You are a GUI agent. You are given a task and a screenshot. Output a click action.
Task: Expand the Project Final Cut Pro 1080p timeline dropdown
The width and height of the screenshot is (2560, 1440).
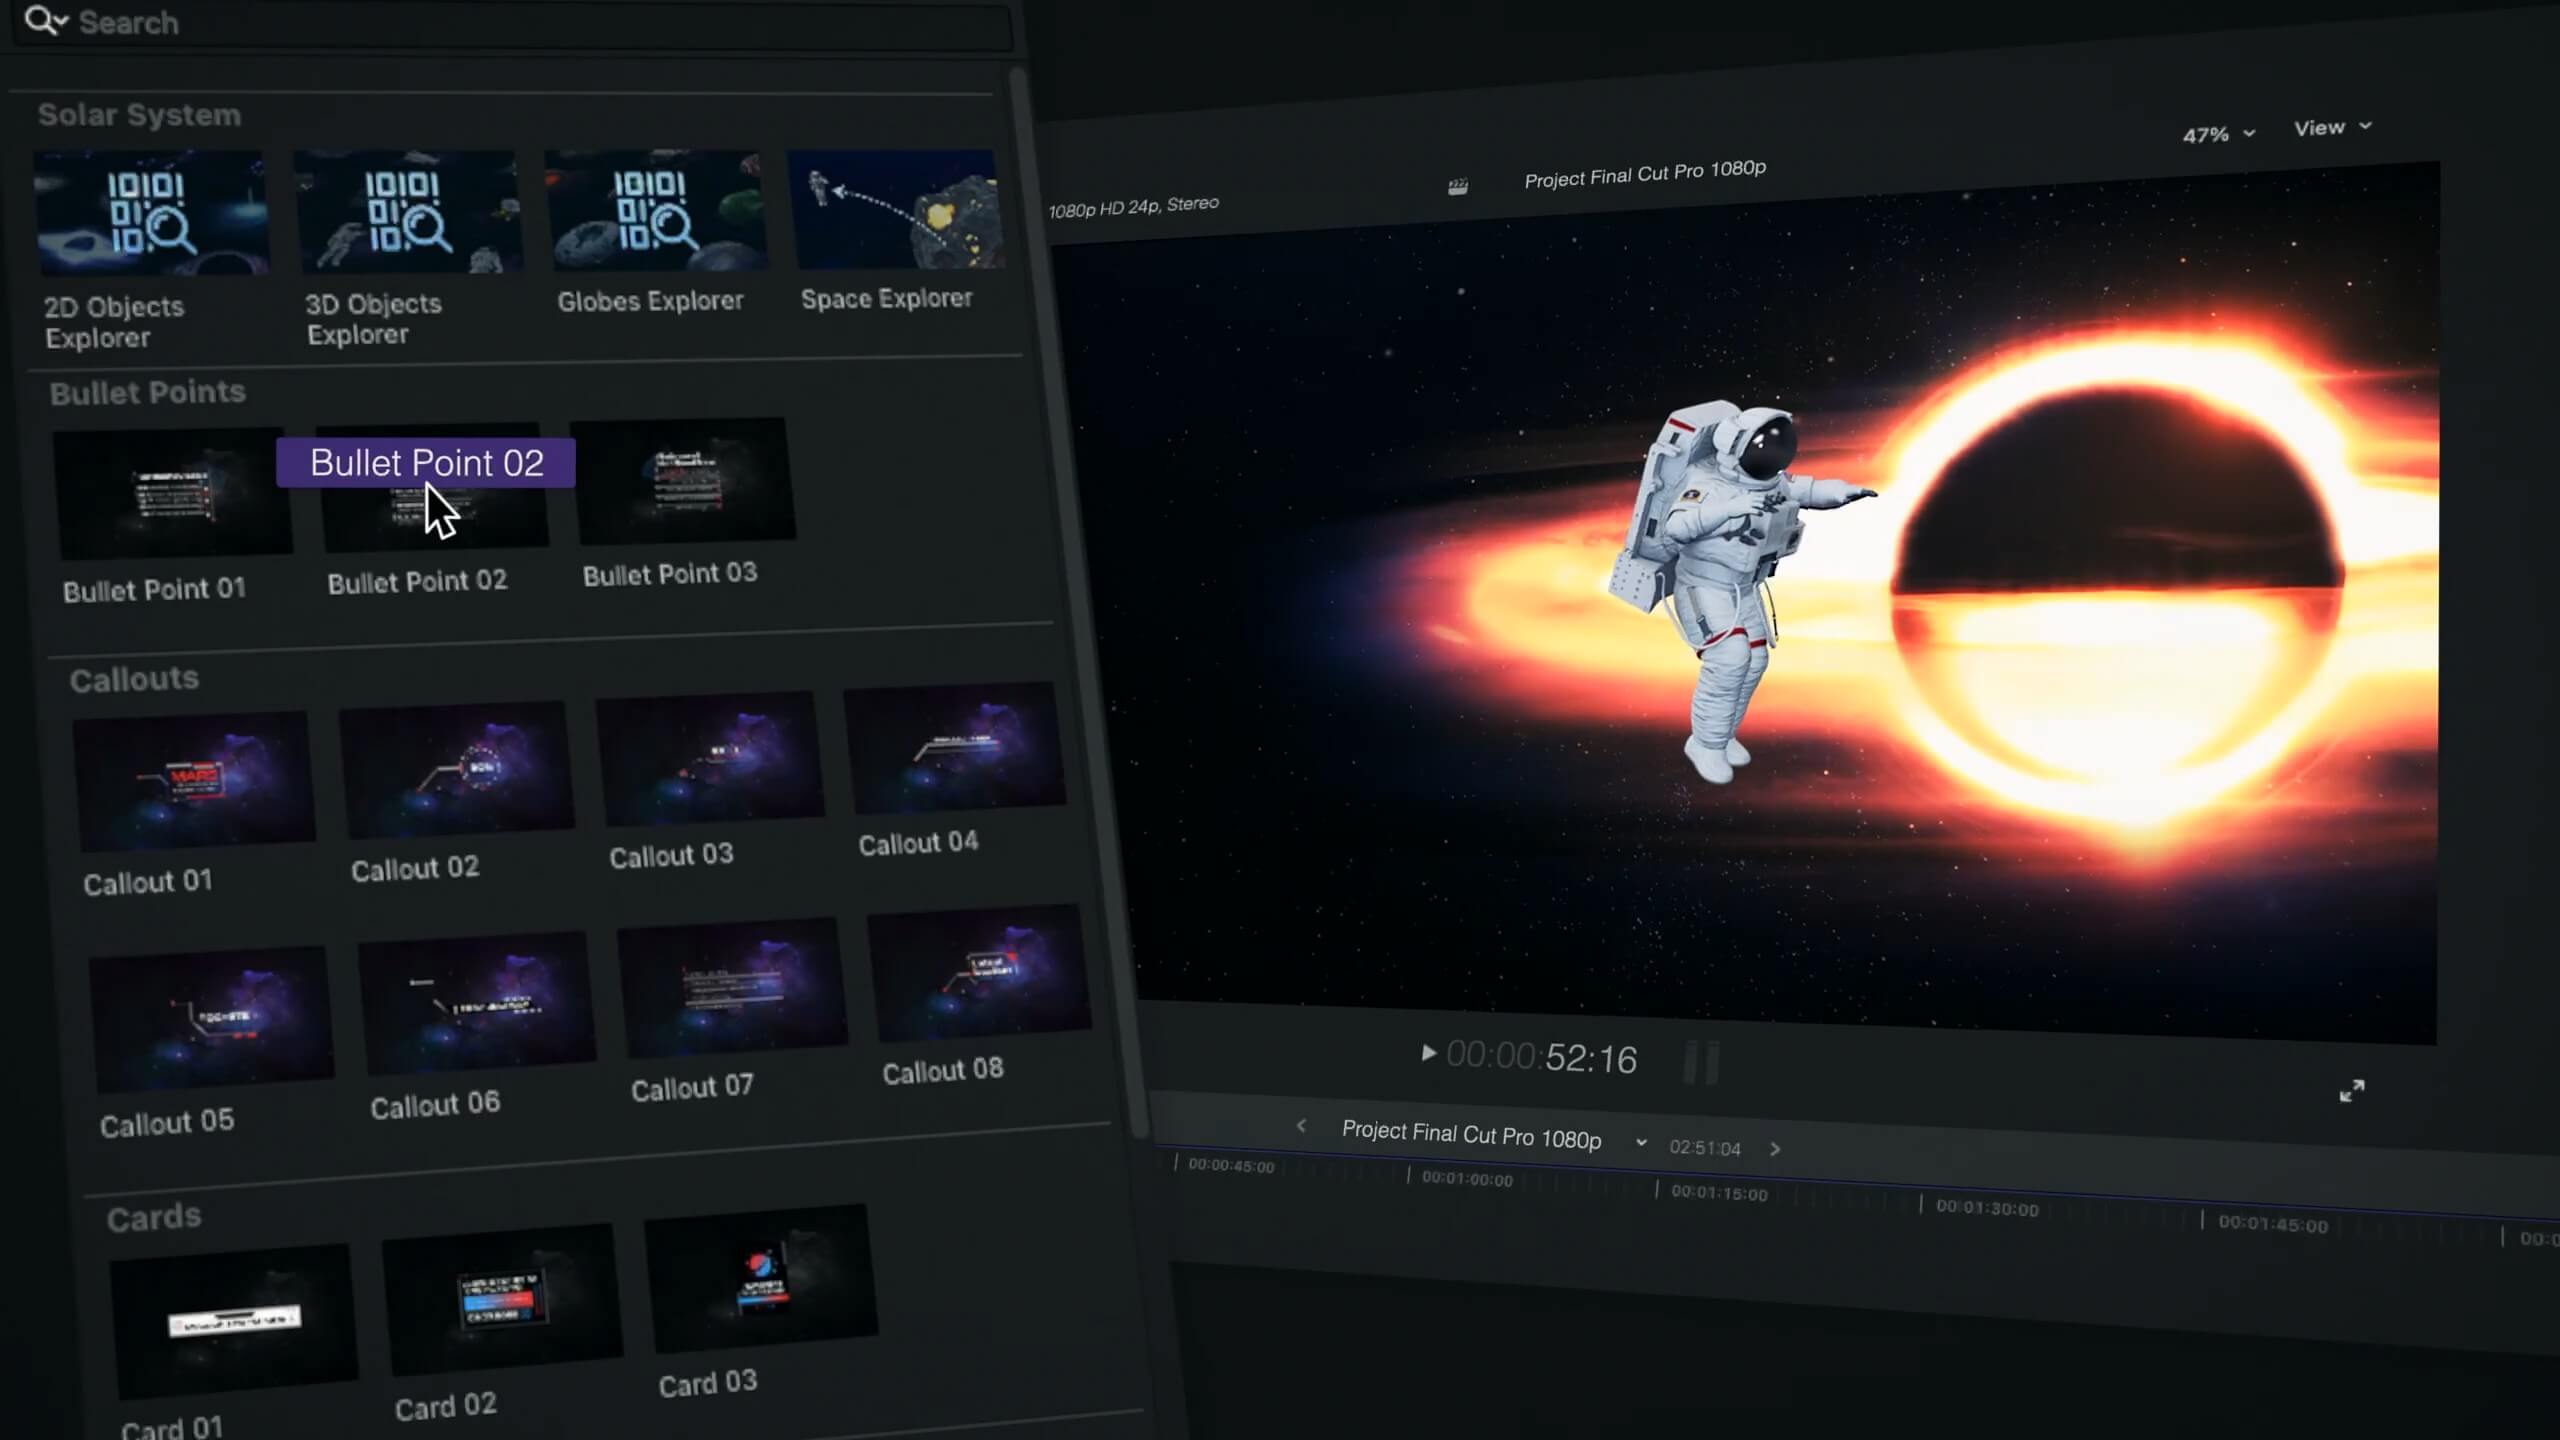1641,1142
